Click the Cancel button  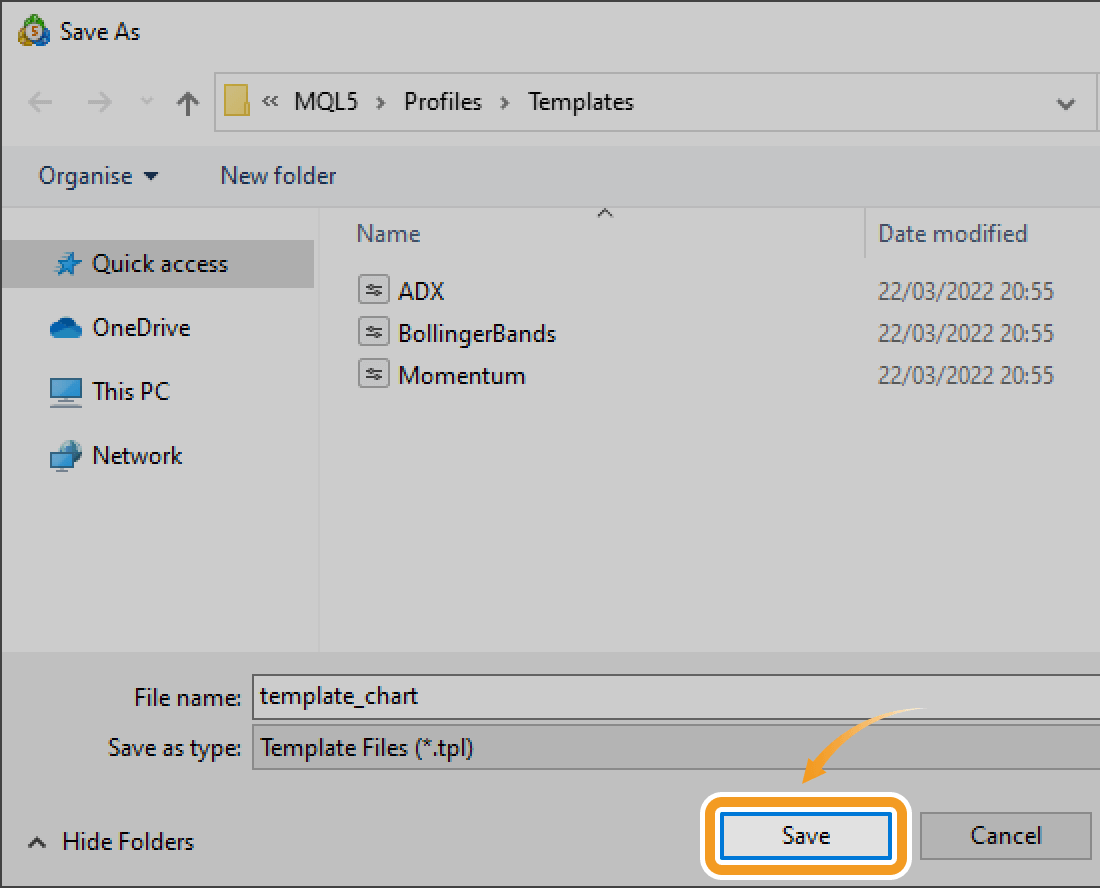coord(1005,835)
